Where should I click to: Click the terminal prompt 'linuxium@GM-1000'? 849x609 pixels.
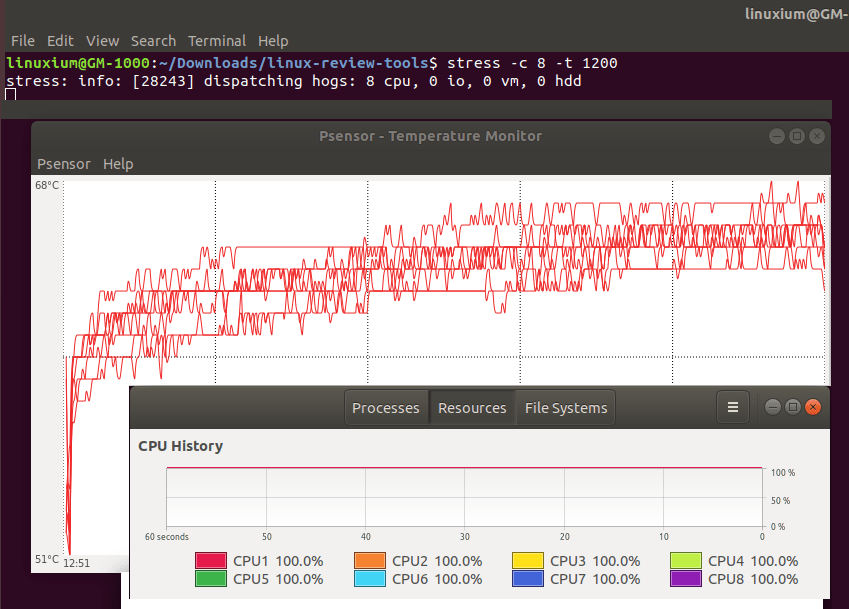coord(78,63)
